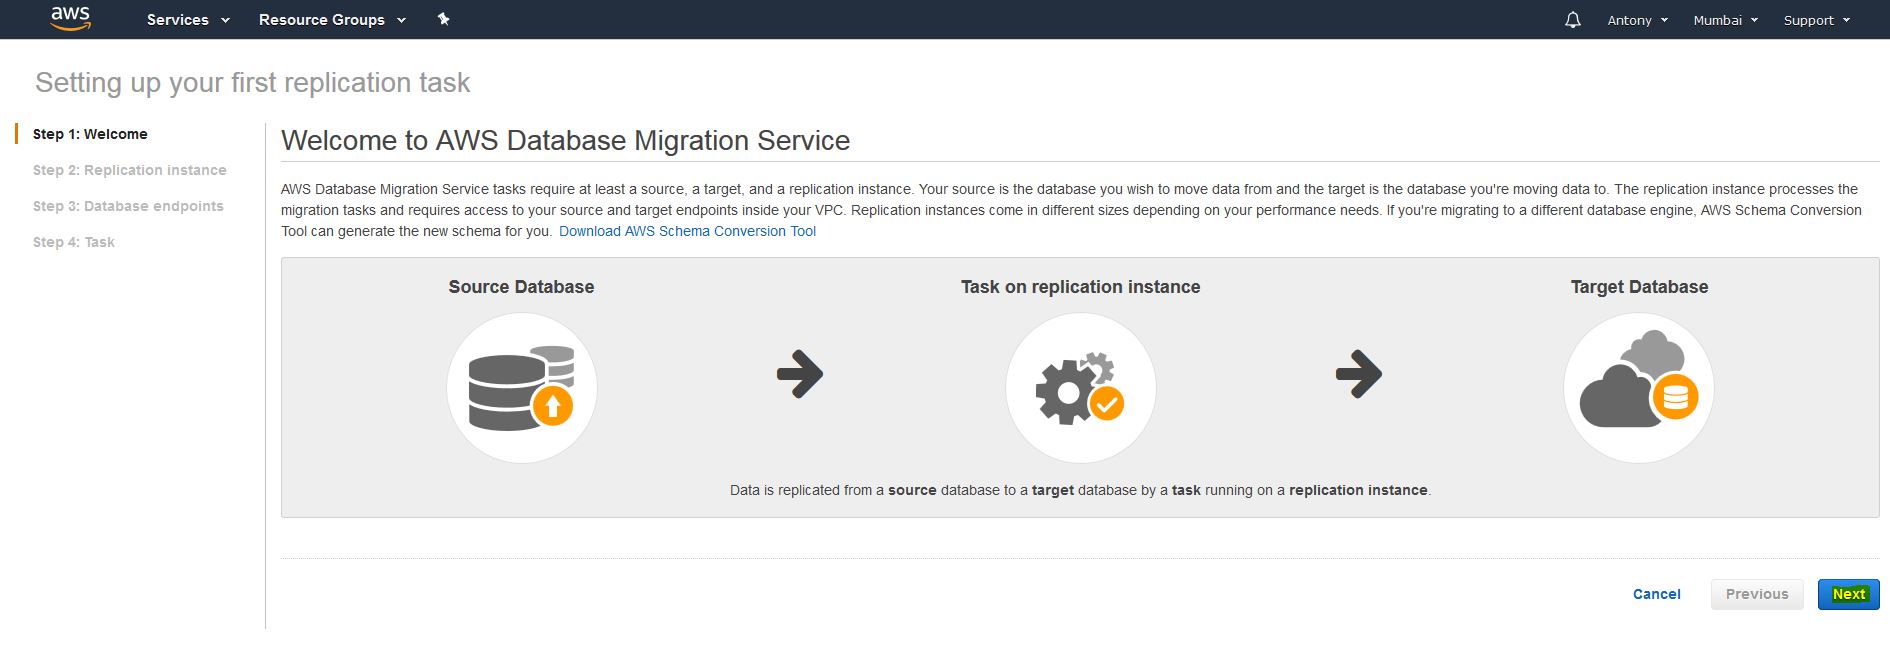Screen dimensions: 1890x650
Task: Click the arrow after Source Database
Action: tap(799, 374)
